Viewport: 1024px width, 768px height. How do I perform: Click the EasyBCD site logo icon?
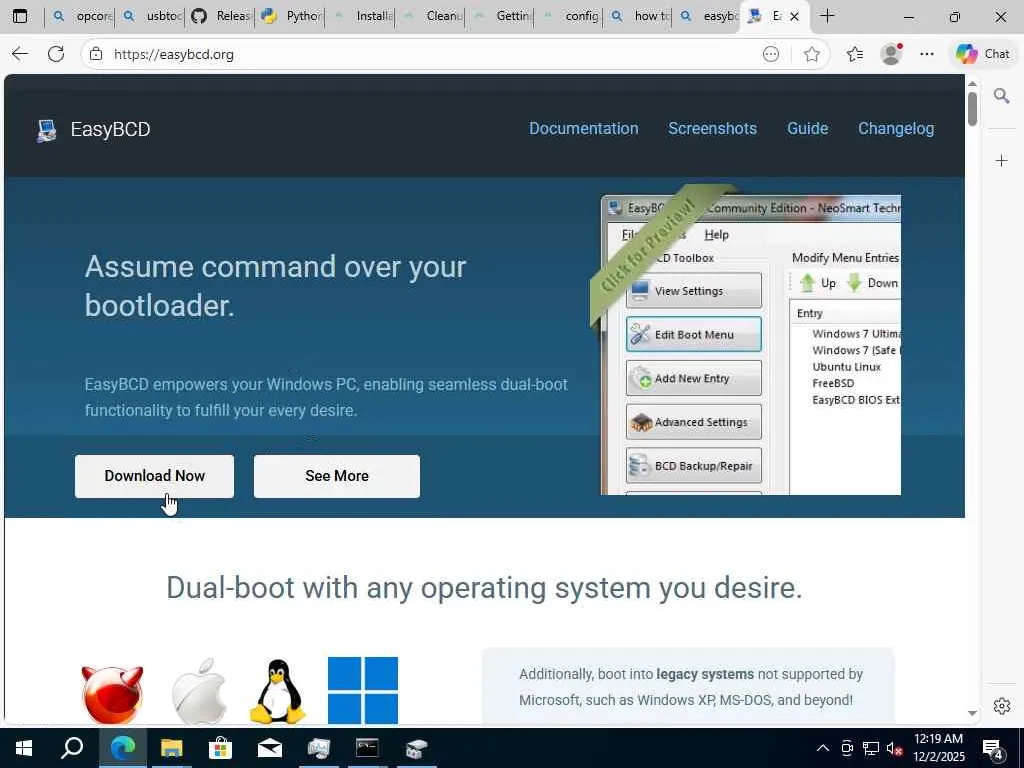[x=46, y=129]
